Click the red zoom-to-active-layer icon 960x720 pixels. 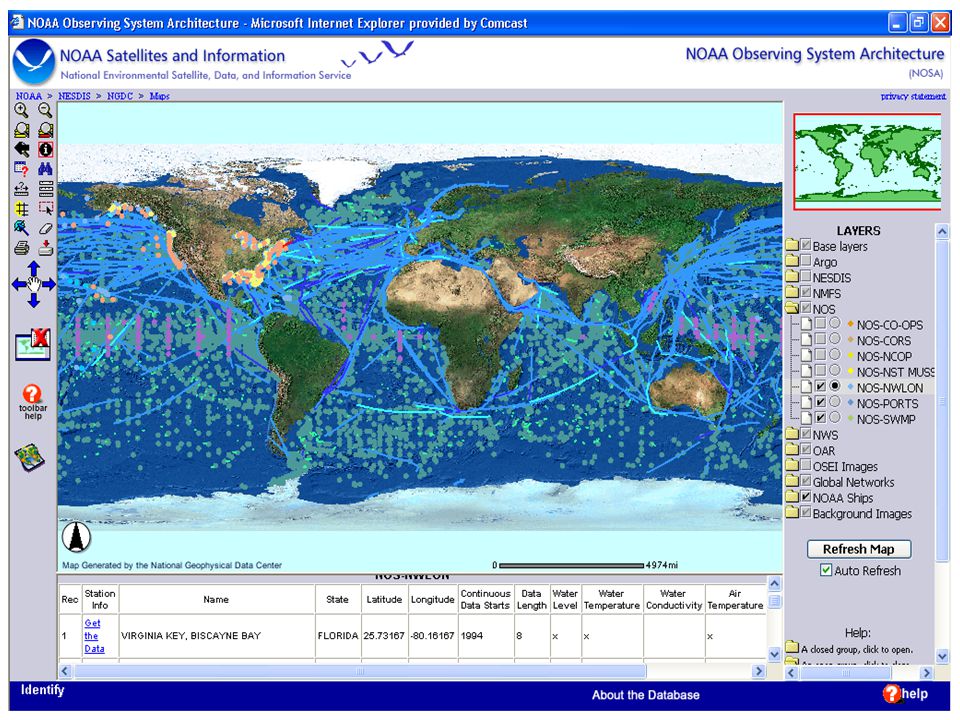point(45,130)
